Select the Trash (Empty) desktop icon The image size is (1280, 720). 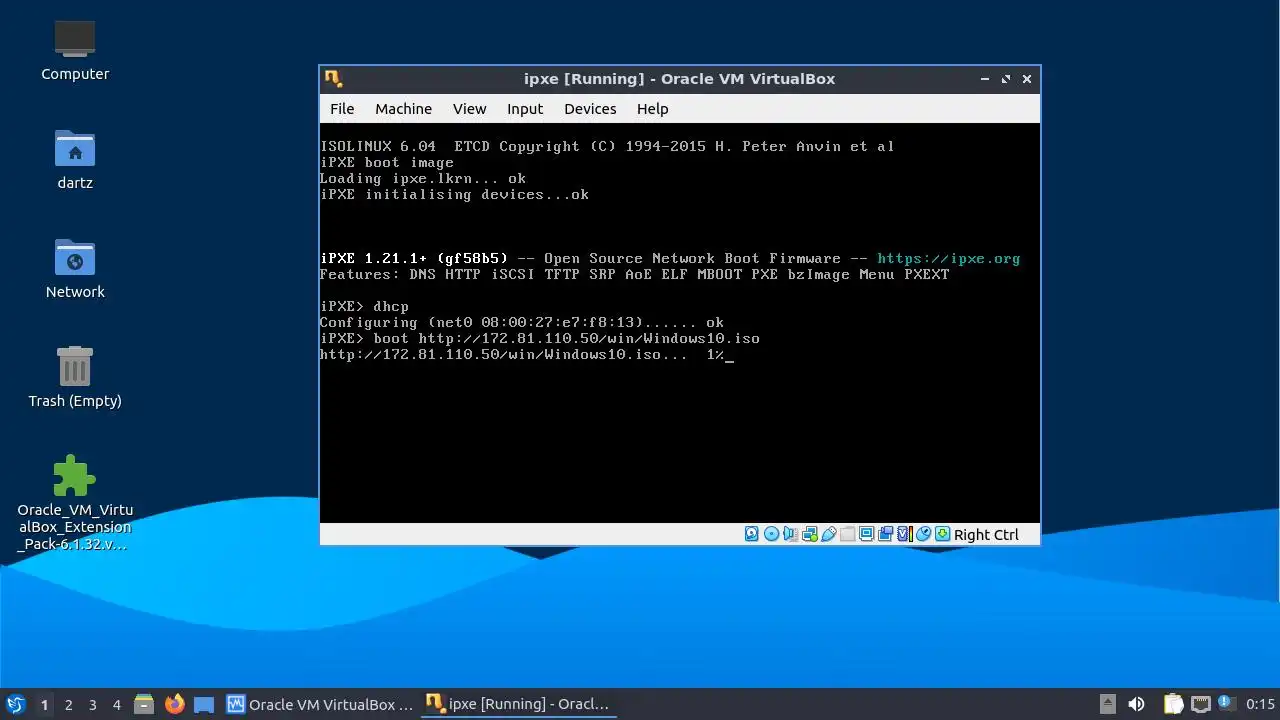pyautogui.click(x=75, y=377)
